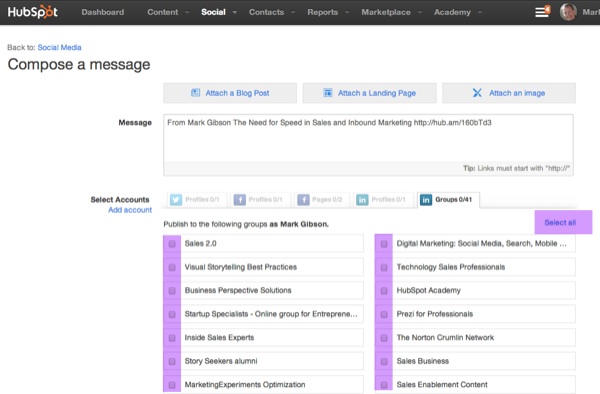
Task: Click Facebook icon beside Pages 0/2
Action: pyautogui.click(x=303, y=200)
